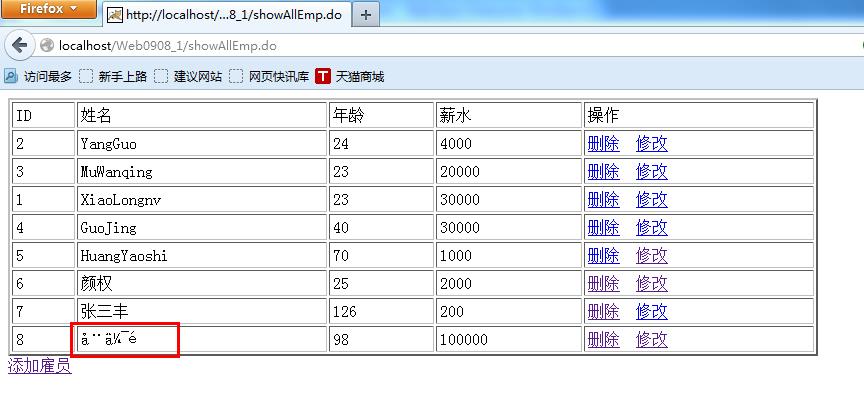The height and width of the screenshot is (406, 864).
Task: Click the name cell HuangYaoshi
Action: pyautogui.click(x=202, y=256)
